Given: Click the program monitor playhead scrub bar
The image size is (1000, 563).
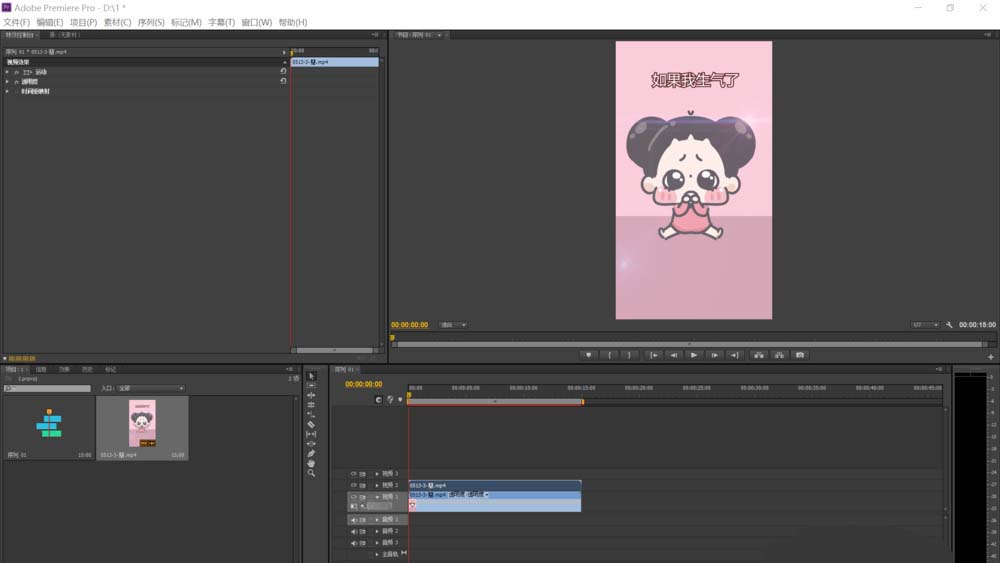Looking at the screenshot, I should pyautogui.click(x=688, y=338).
